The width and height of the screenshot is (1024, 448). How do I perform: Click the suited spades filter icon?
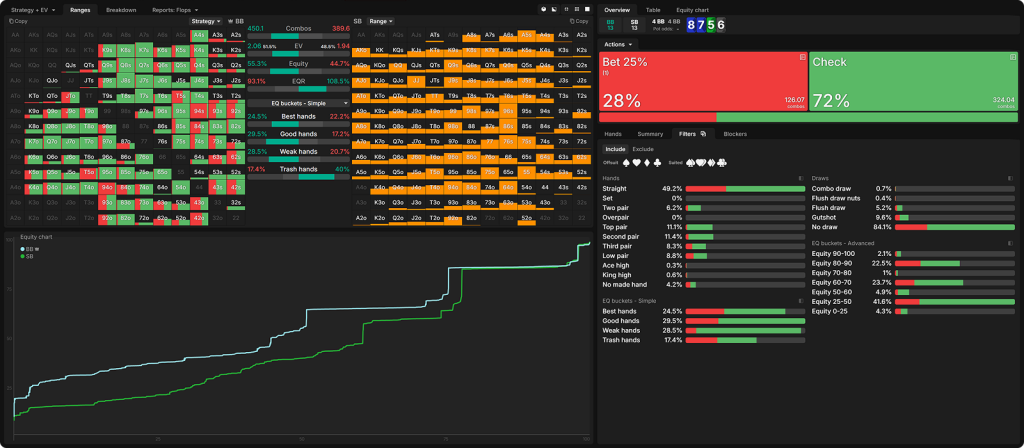[x=689, y=162]
